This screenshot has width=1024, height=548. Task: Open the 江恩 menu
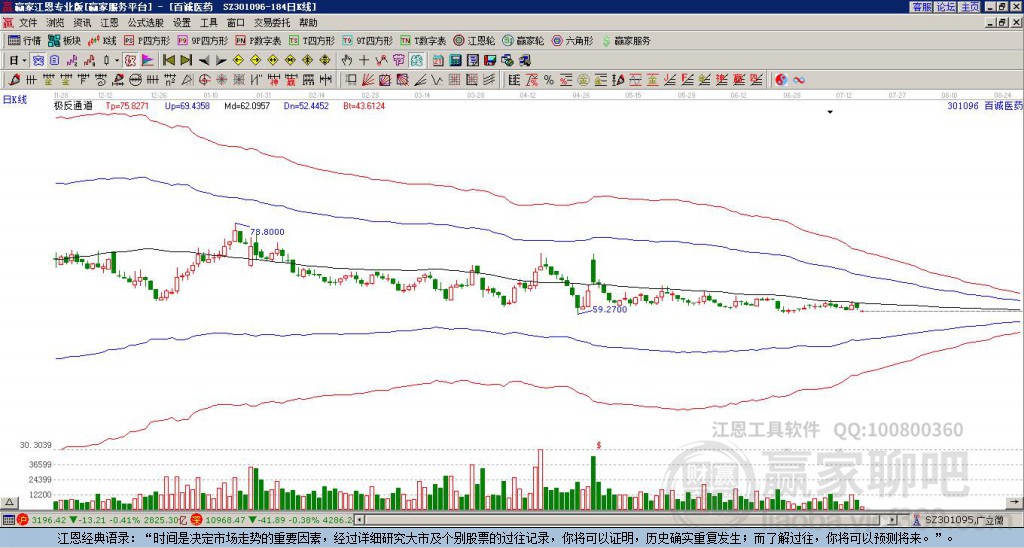(x=109, y=23)
